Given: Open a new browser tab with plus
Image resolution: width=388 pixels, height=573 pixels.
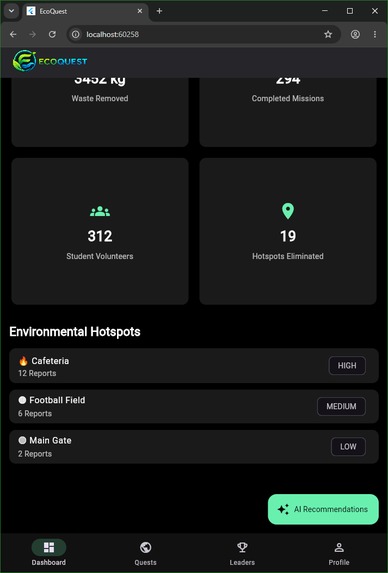Looking at the screenshot, I should tap(159, 11).
